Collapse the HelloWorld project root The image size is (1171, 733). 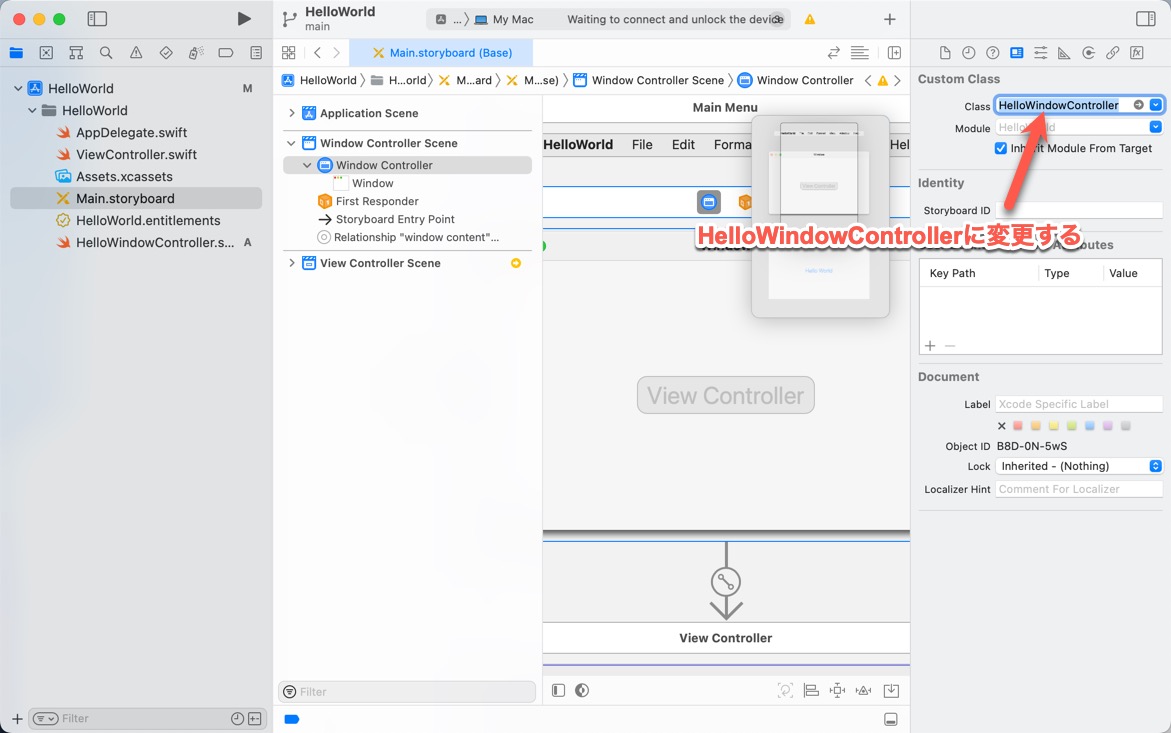point(18,88)
